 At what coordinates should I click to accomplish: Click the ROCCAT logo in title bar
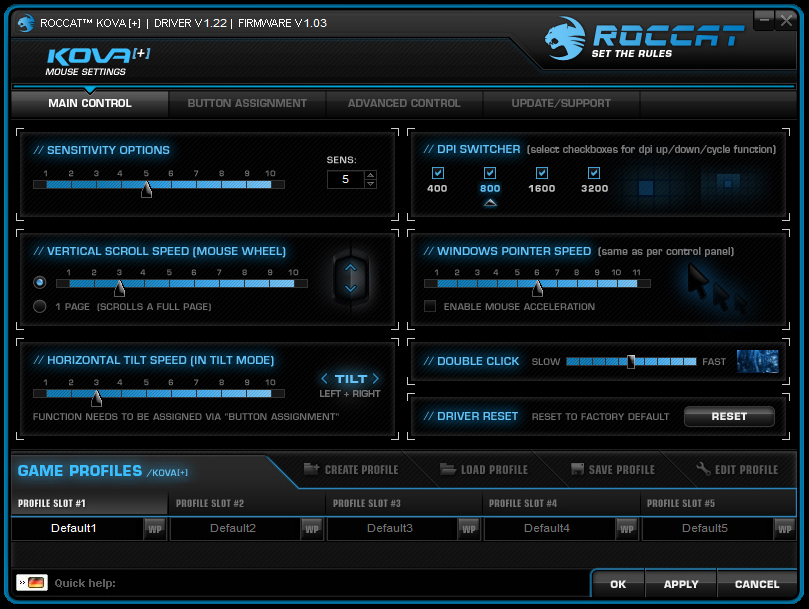(x=25, y=23)
